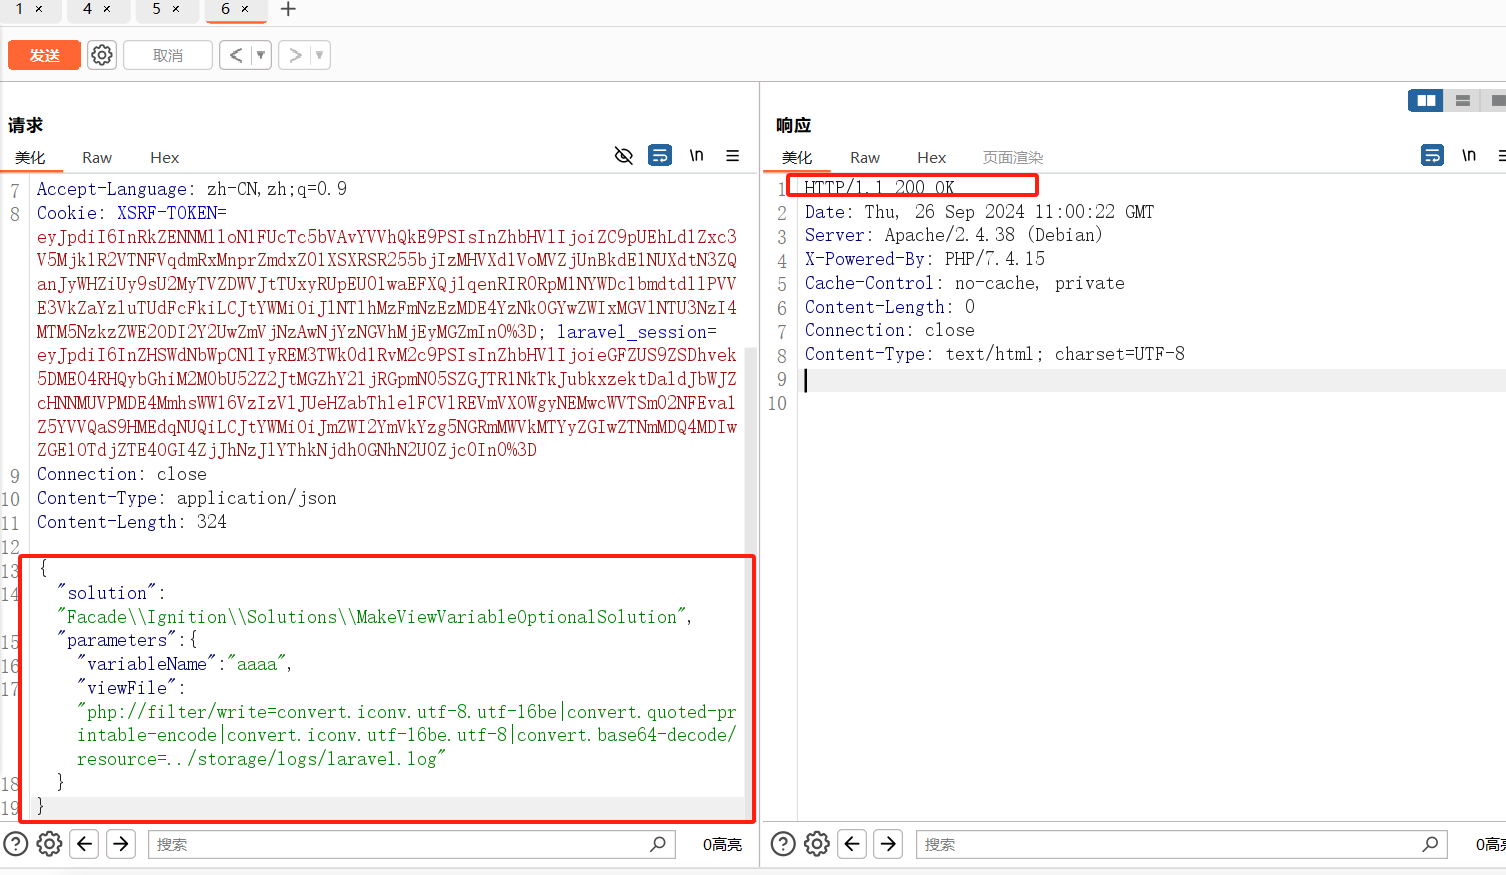Screen dimensions: 1506x875
Task: Go to previous search match in response
Action: tap(852, 844)
